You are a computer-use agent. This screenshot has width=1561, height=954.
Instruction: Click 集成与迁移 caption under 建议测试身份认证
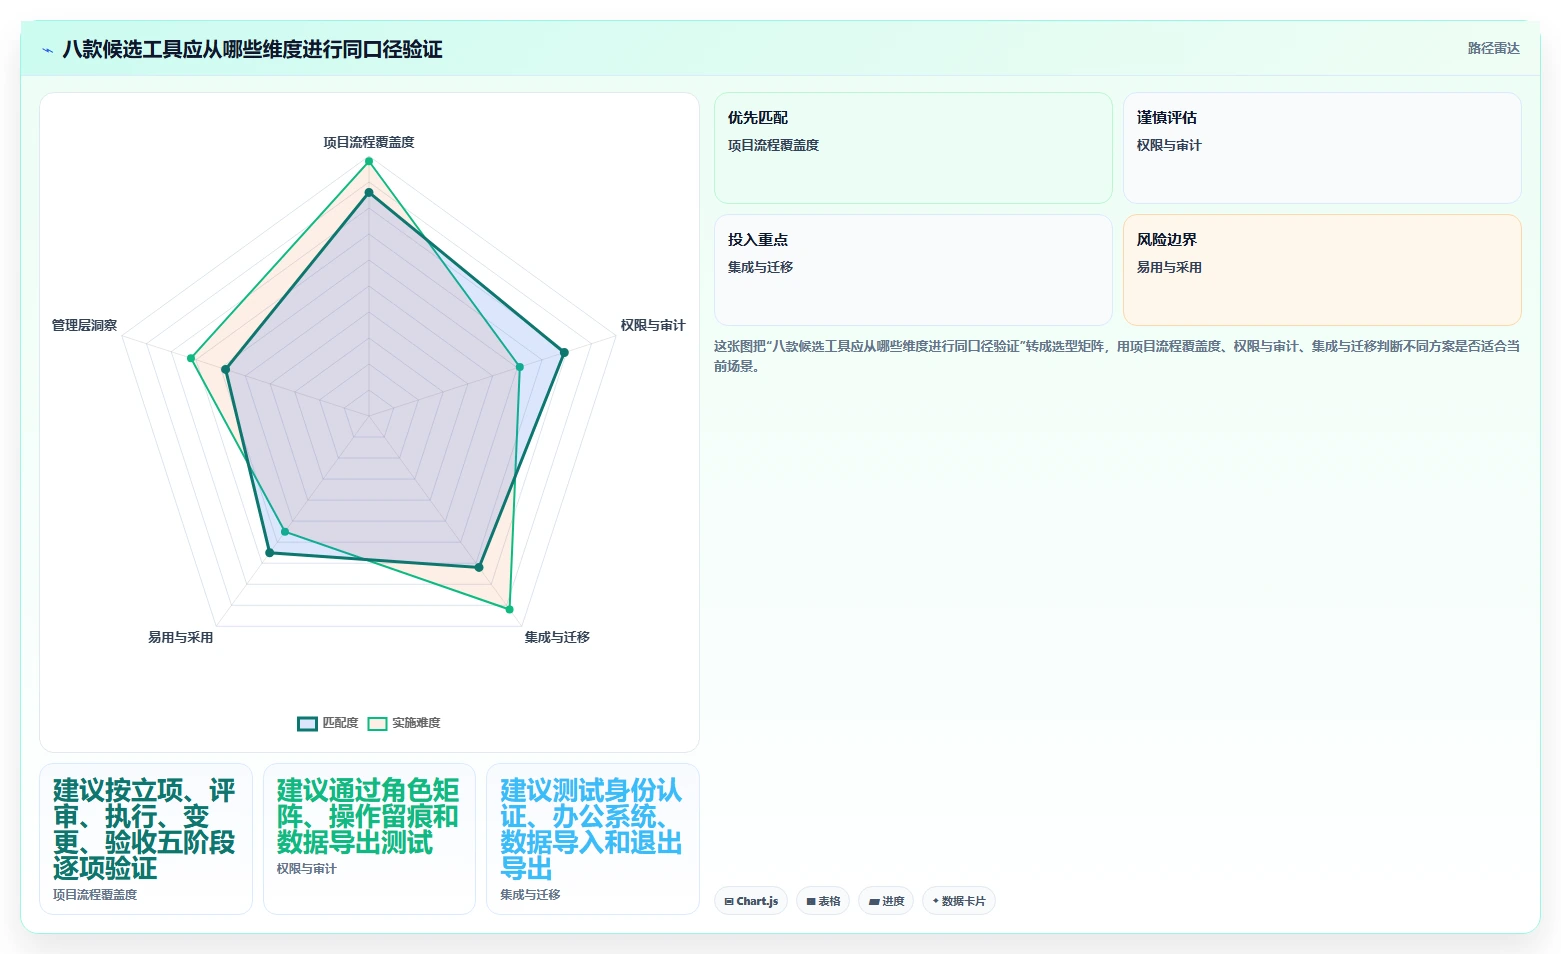[530, 895]
